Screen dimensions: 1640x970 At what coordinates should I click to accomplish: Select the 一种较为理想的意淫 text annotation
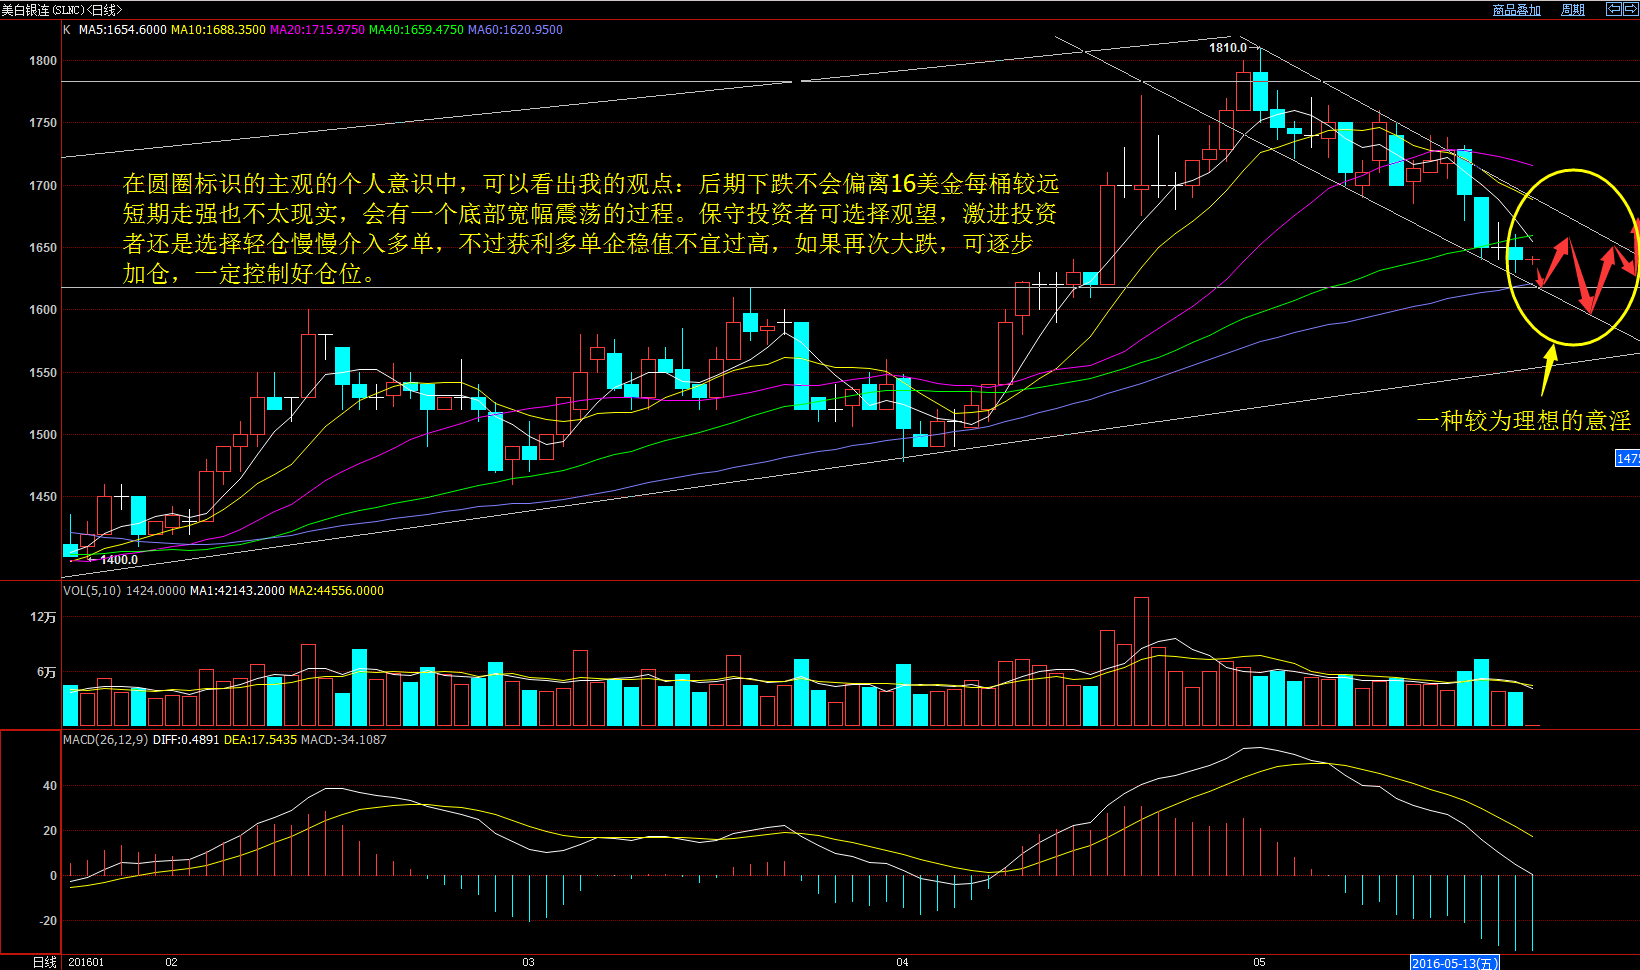point(1523,421)
